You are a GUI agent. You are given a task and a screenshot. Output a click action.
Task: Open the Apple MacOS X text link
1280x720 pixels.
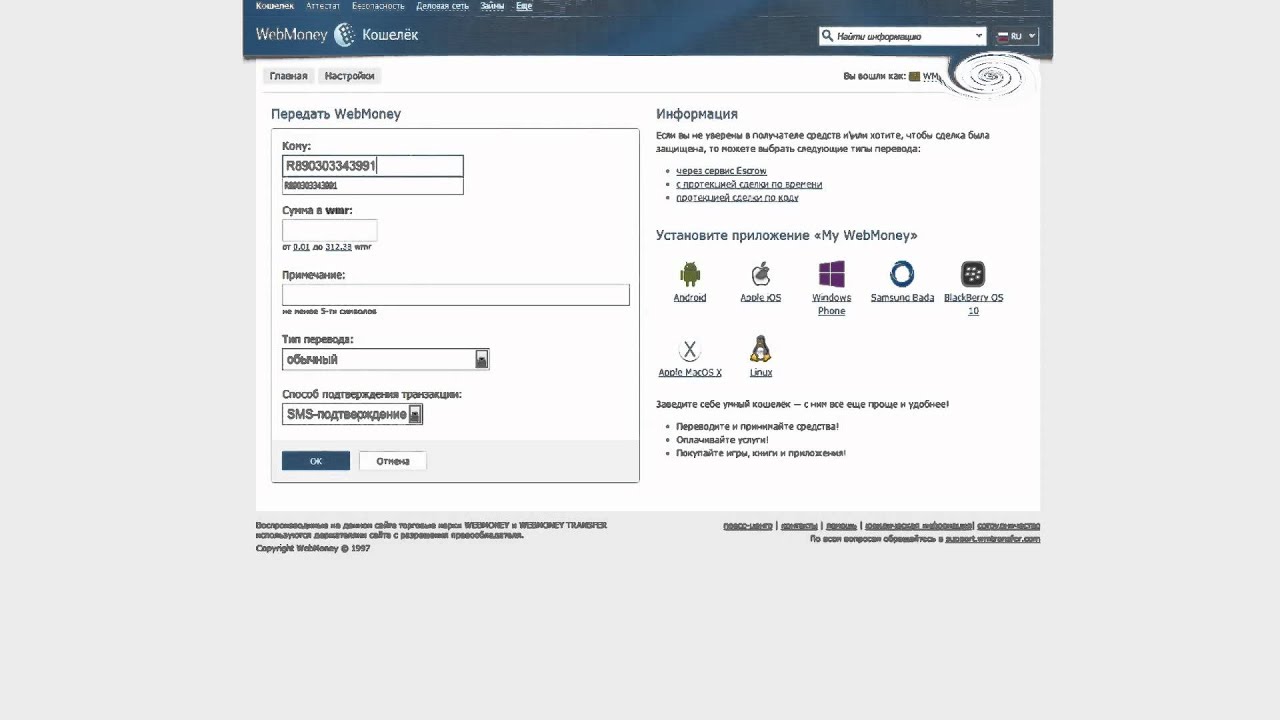[x=690, y=373]
